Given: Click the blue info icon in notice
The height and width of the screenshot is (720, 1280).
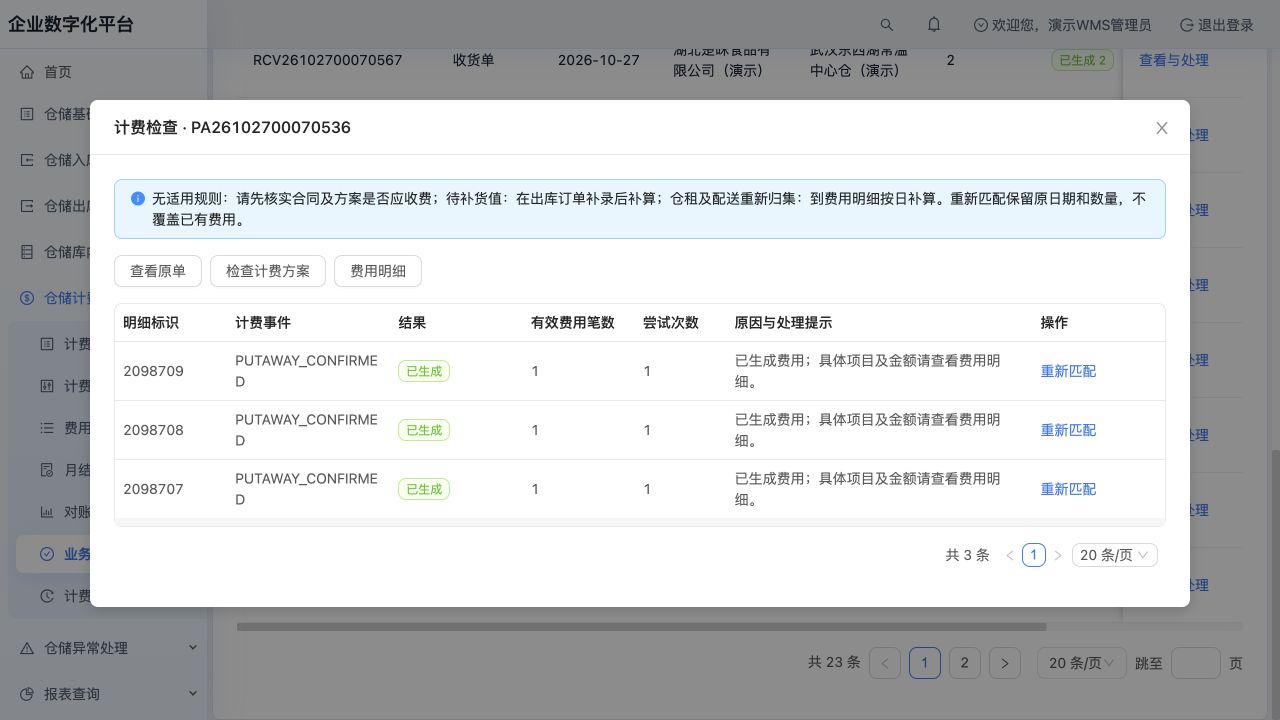Looking at the screenshot, I should [138, 198].
